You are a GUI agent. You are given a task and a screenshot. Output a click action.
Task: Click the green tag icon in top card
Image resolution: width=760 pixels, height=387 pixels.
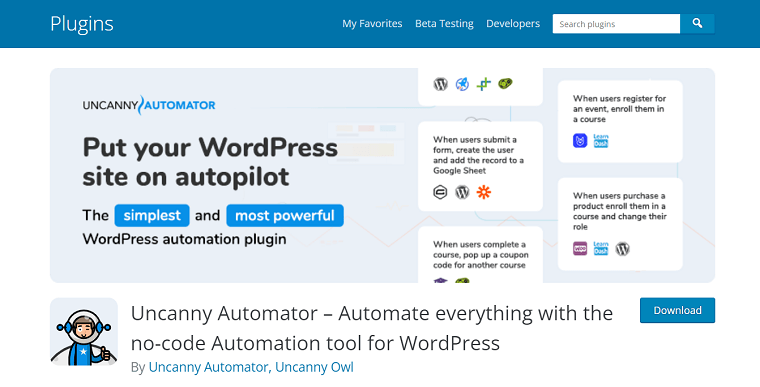tap(505, 83)
